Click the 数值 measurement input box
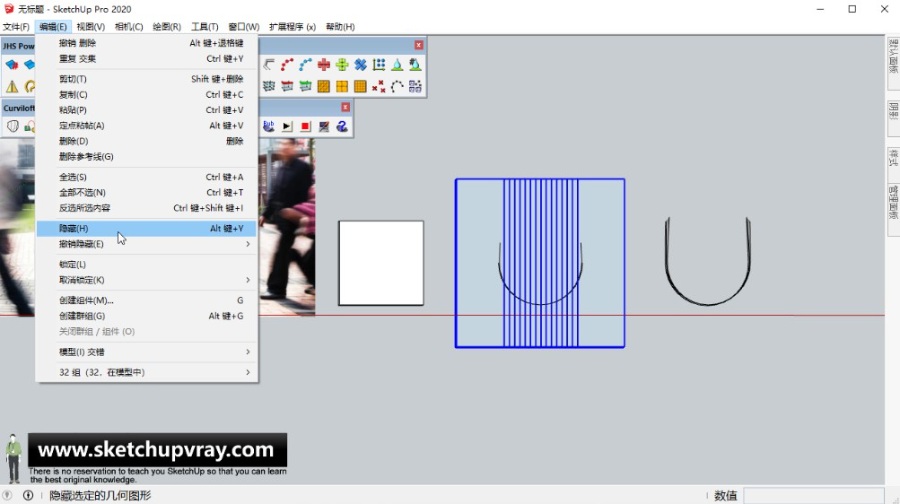 coord(813,495)
